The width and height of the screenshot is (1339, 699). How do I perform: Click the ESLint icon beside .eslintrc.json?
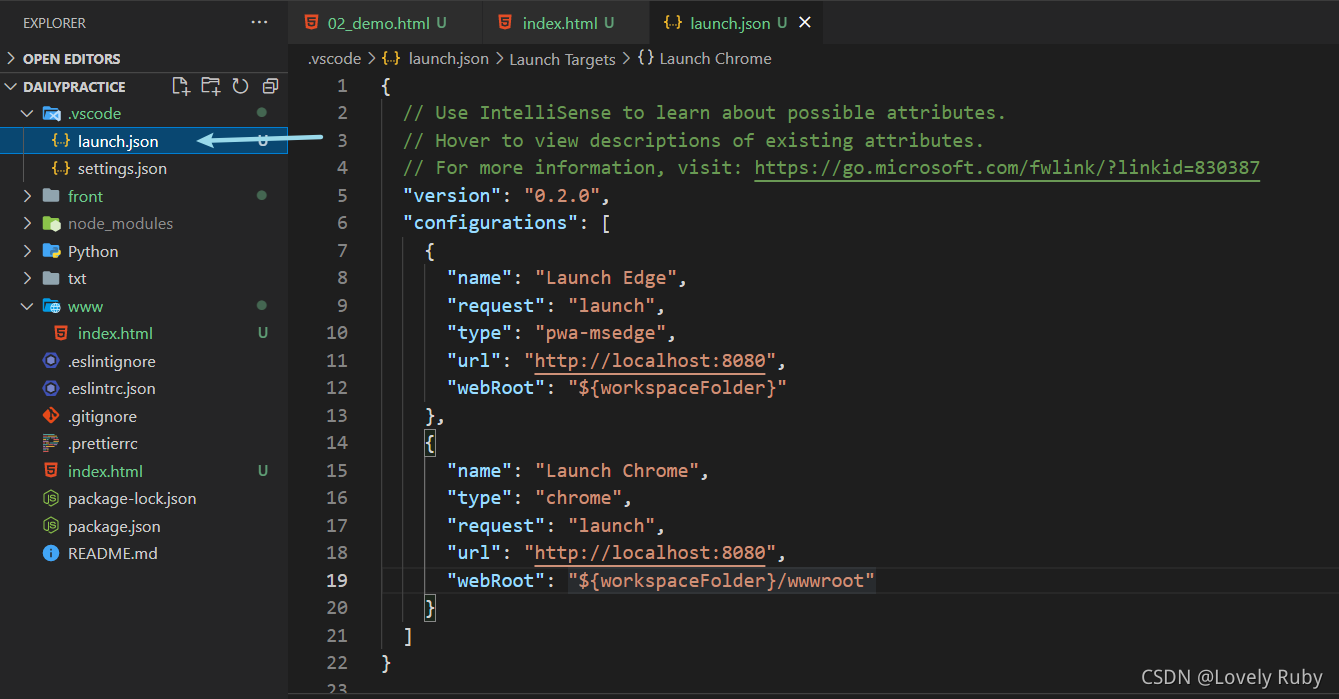[x=51, y=389]
